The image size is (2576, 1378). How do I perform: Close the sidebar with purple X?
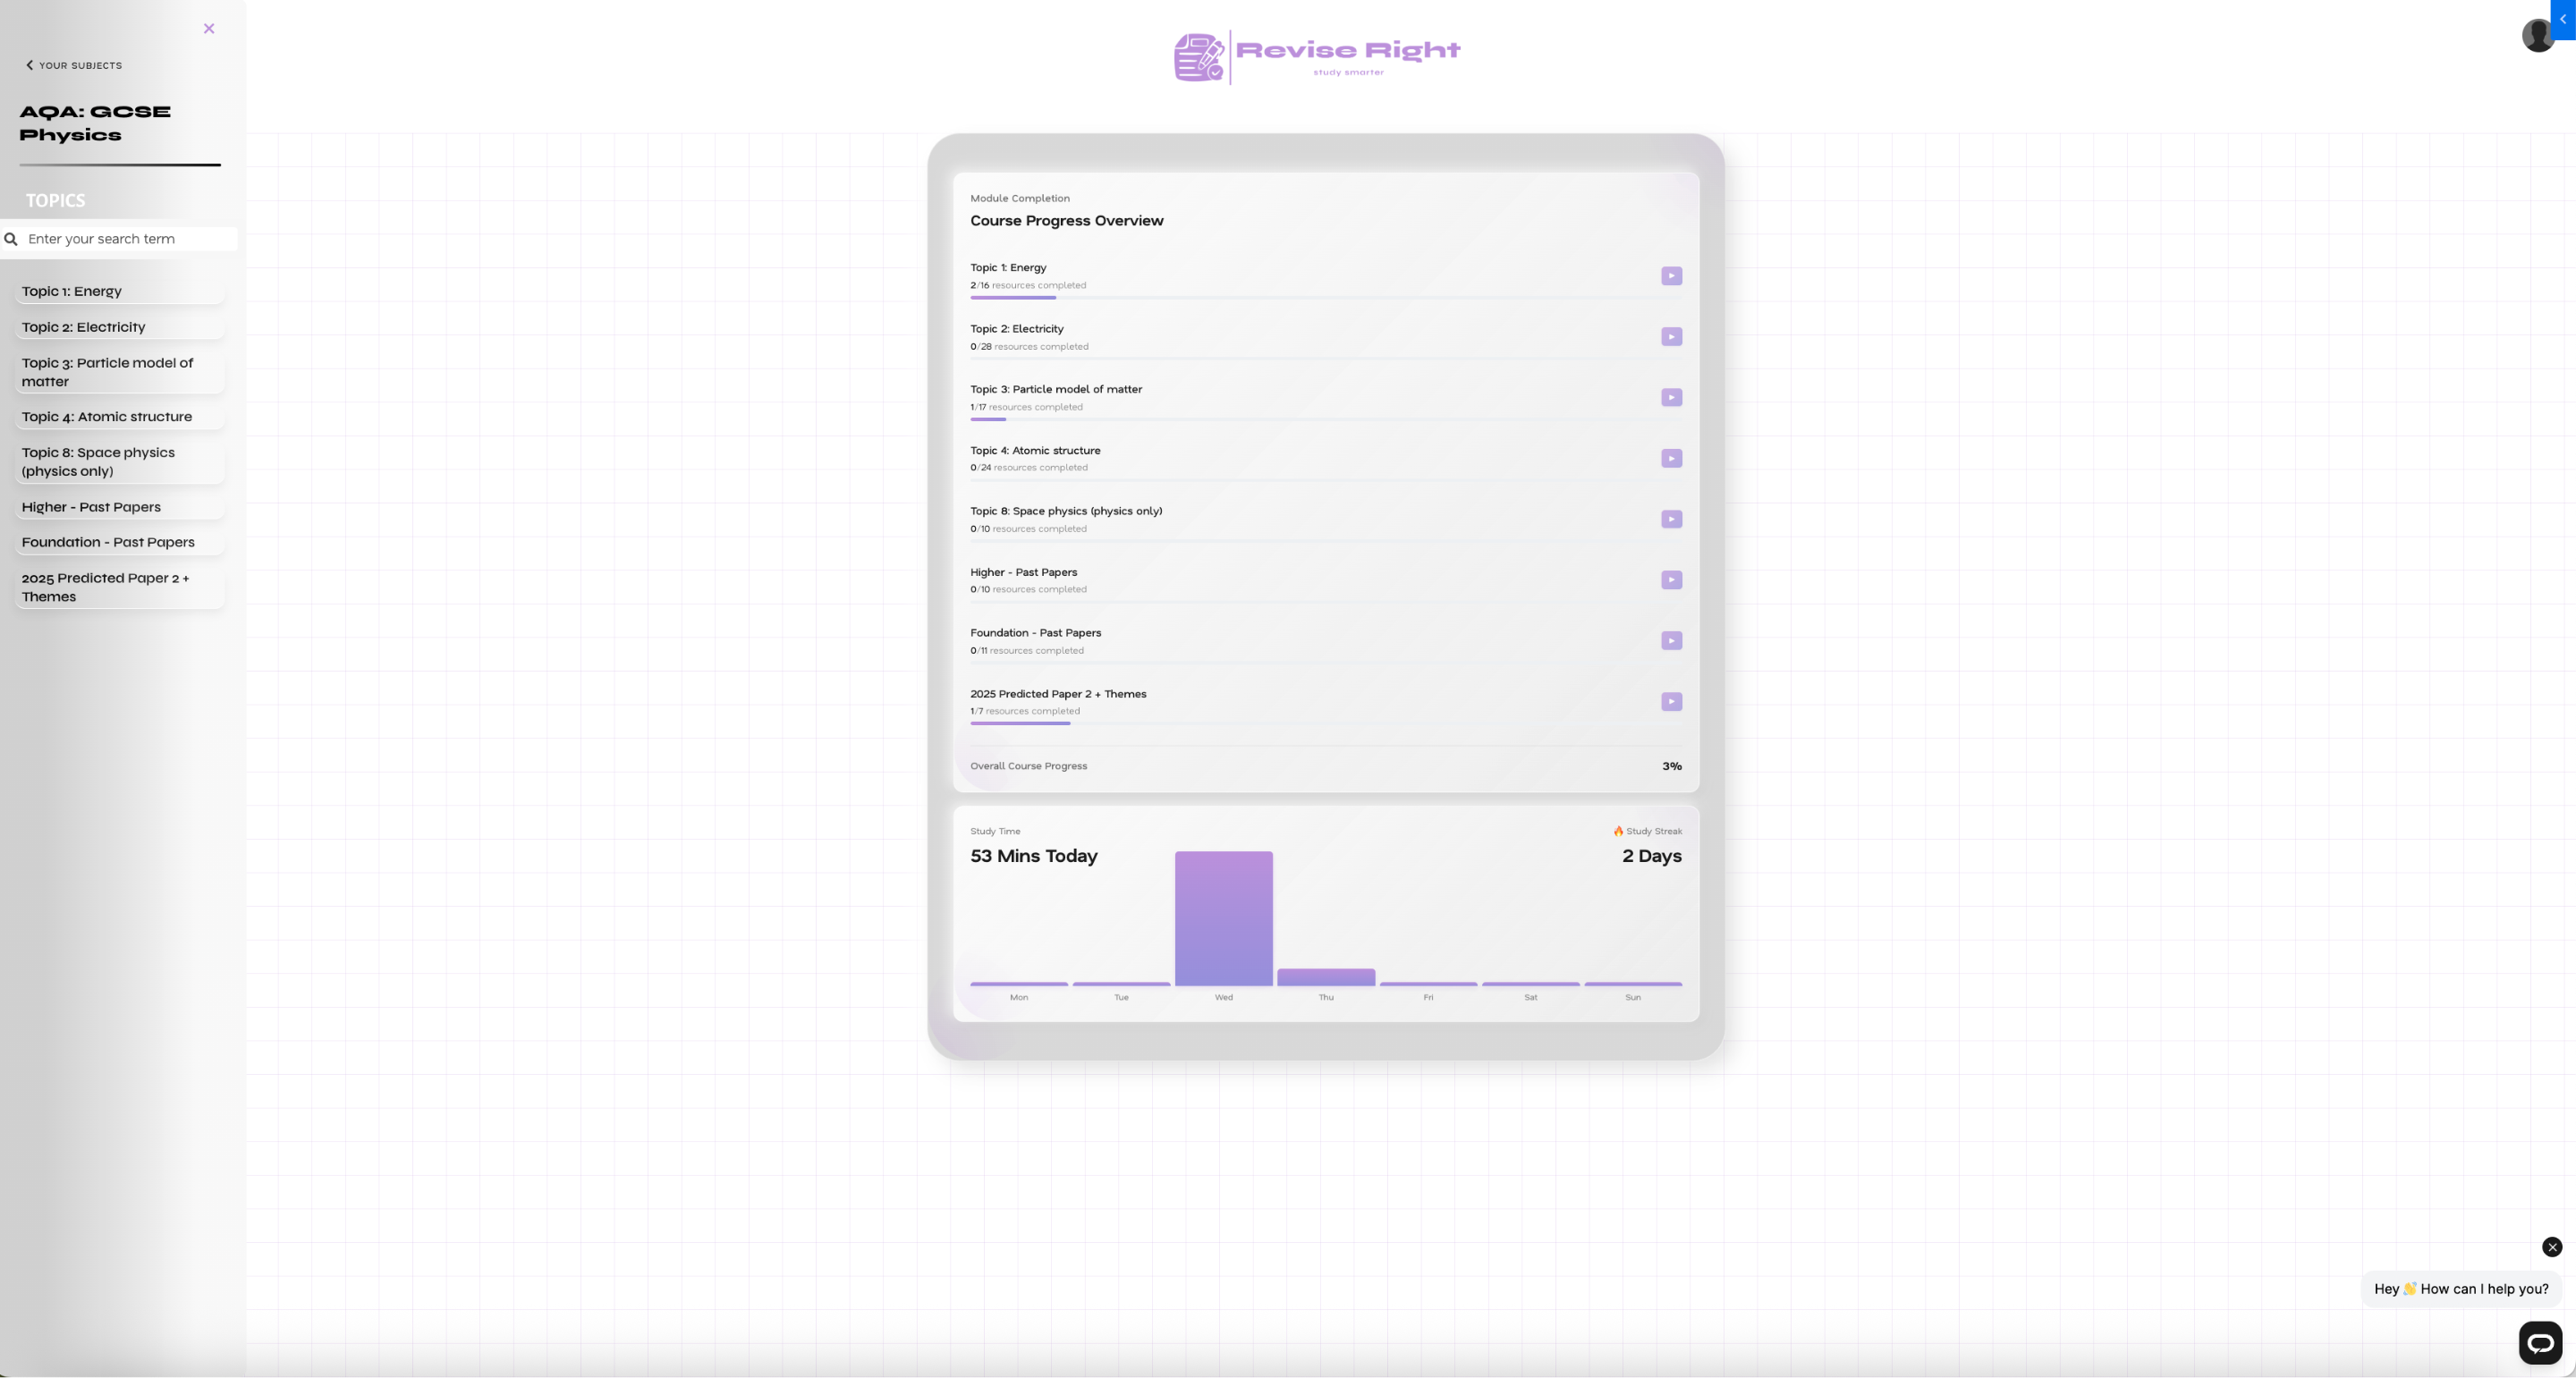pyautogui.click(x=209, y=28)
